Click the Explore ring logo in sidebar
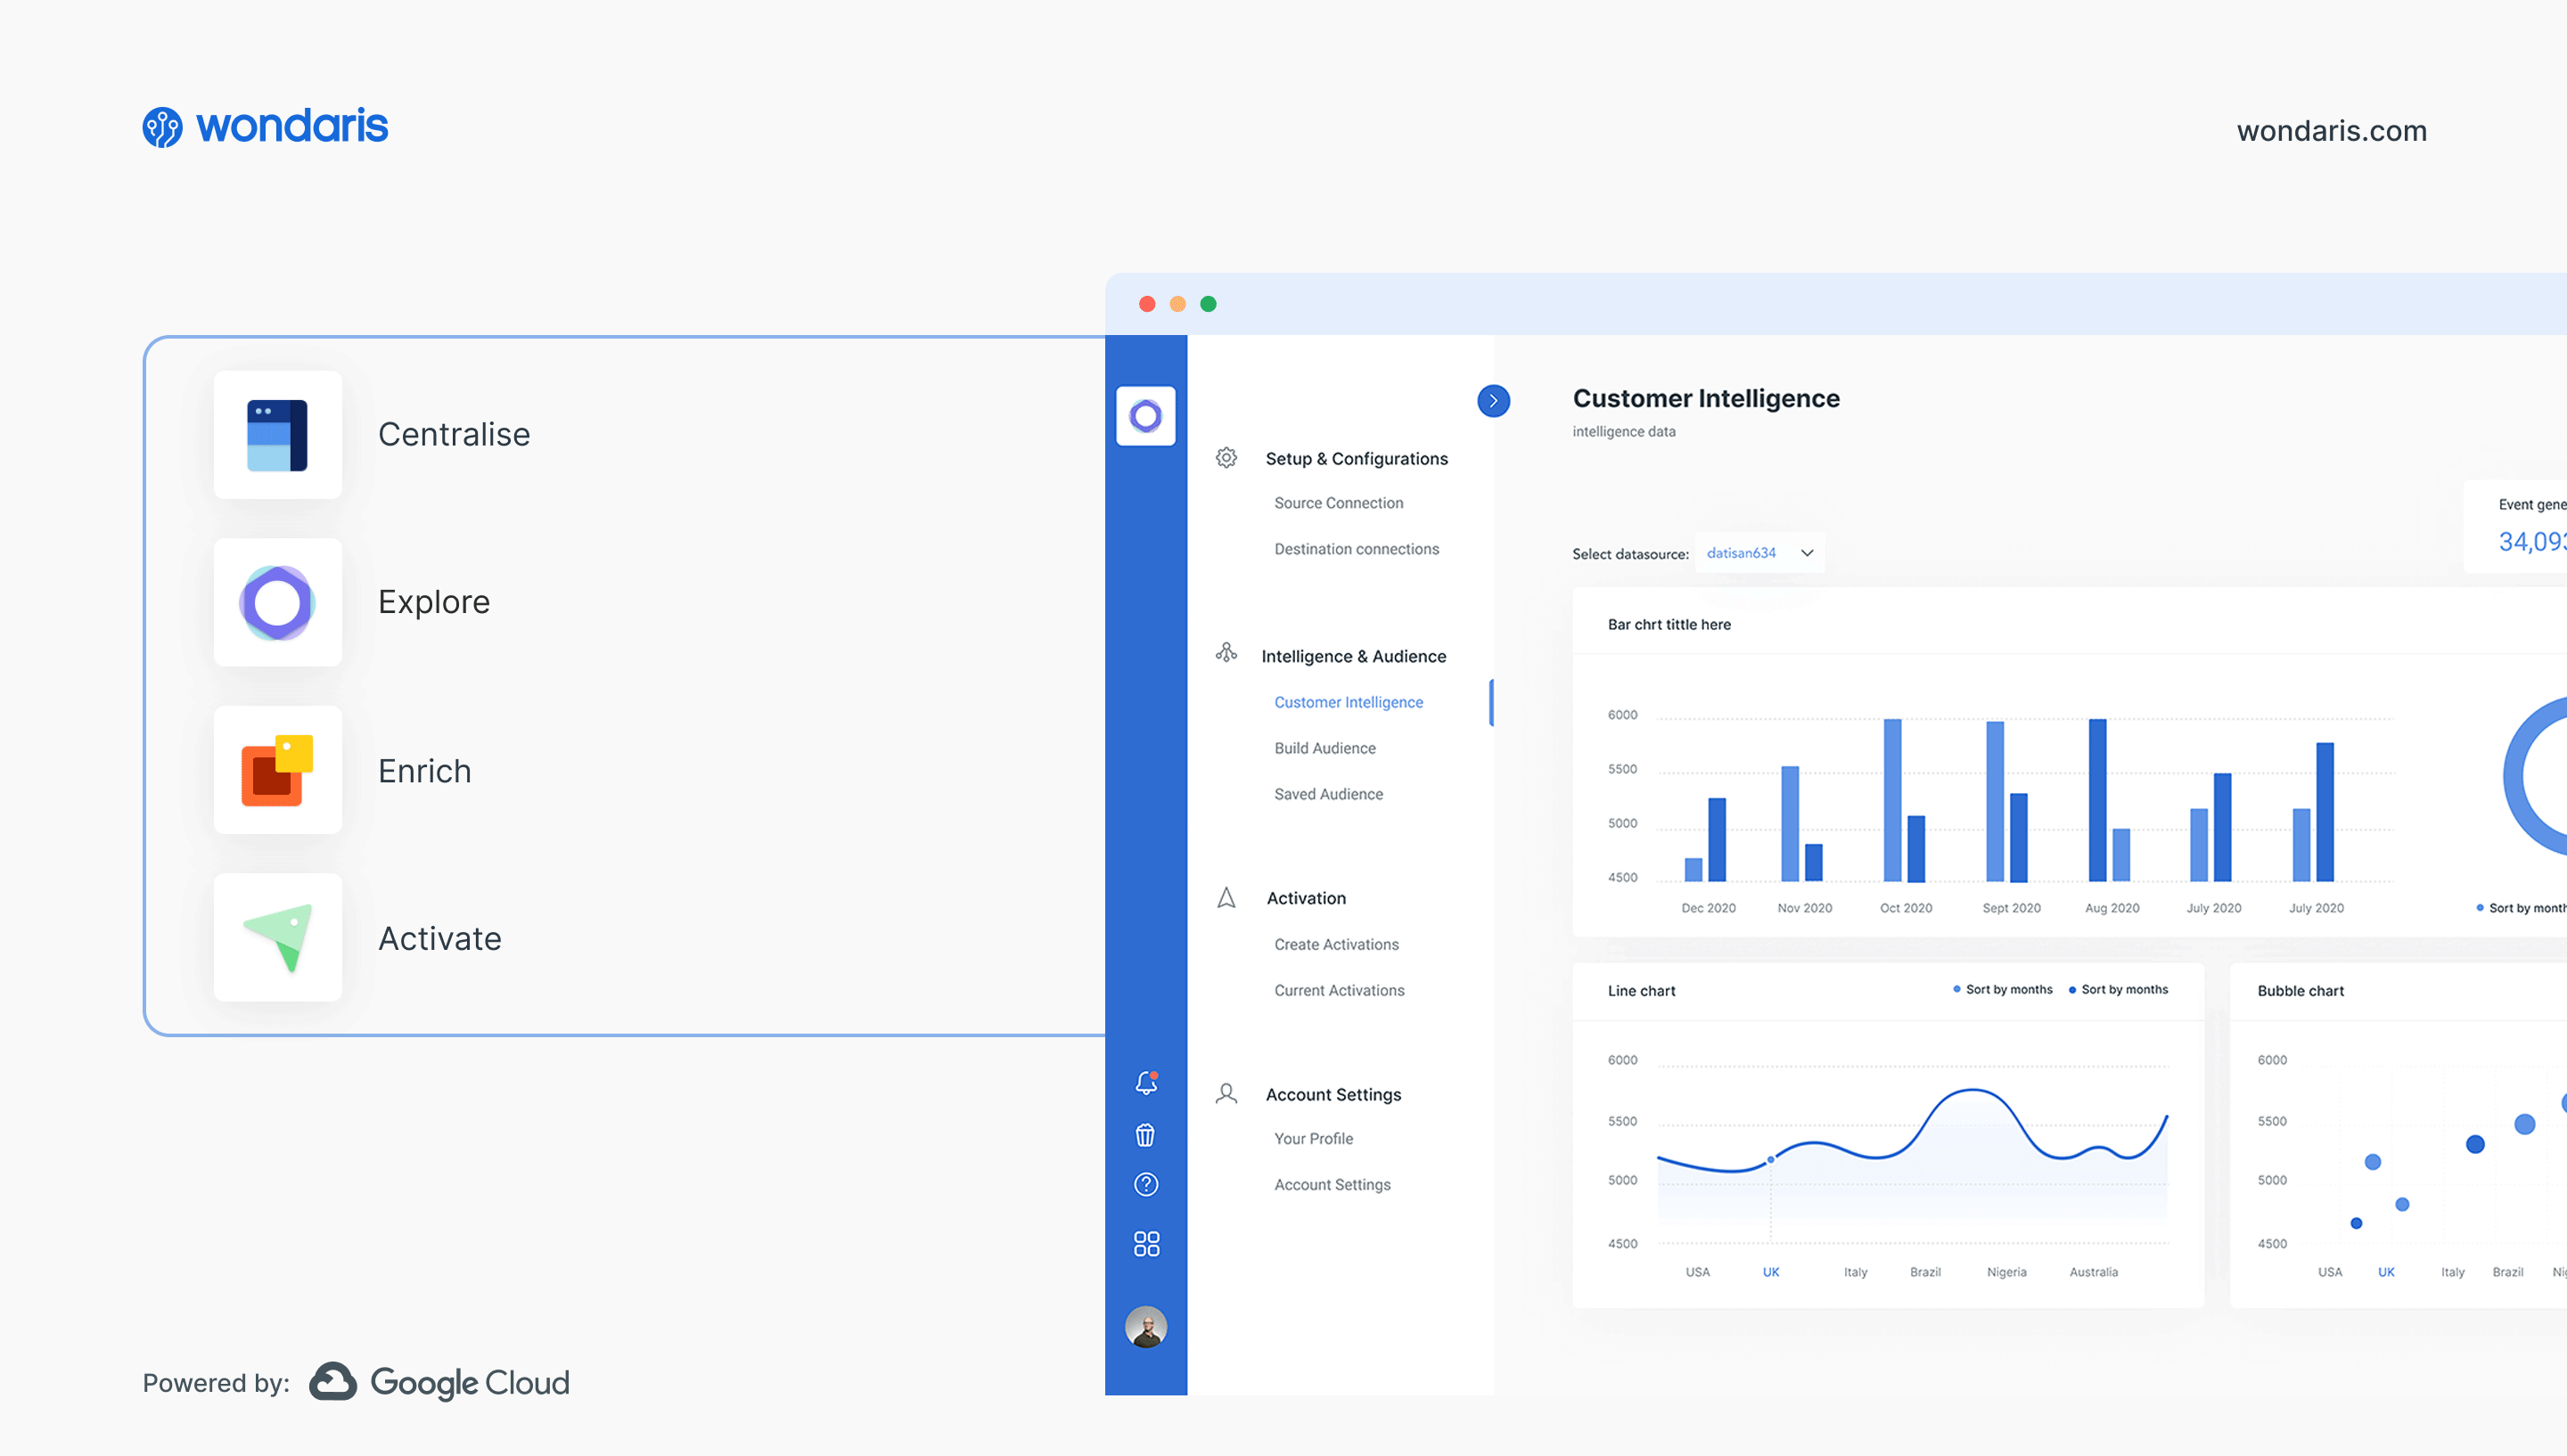Viewport: 2567px width, 1456px height. click(x=1146, y=416)
